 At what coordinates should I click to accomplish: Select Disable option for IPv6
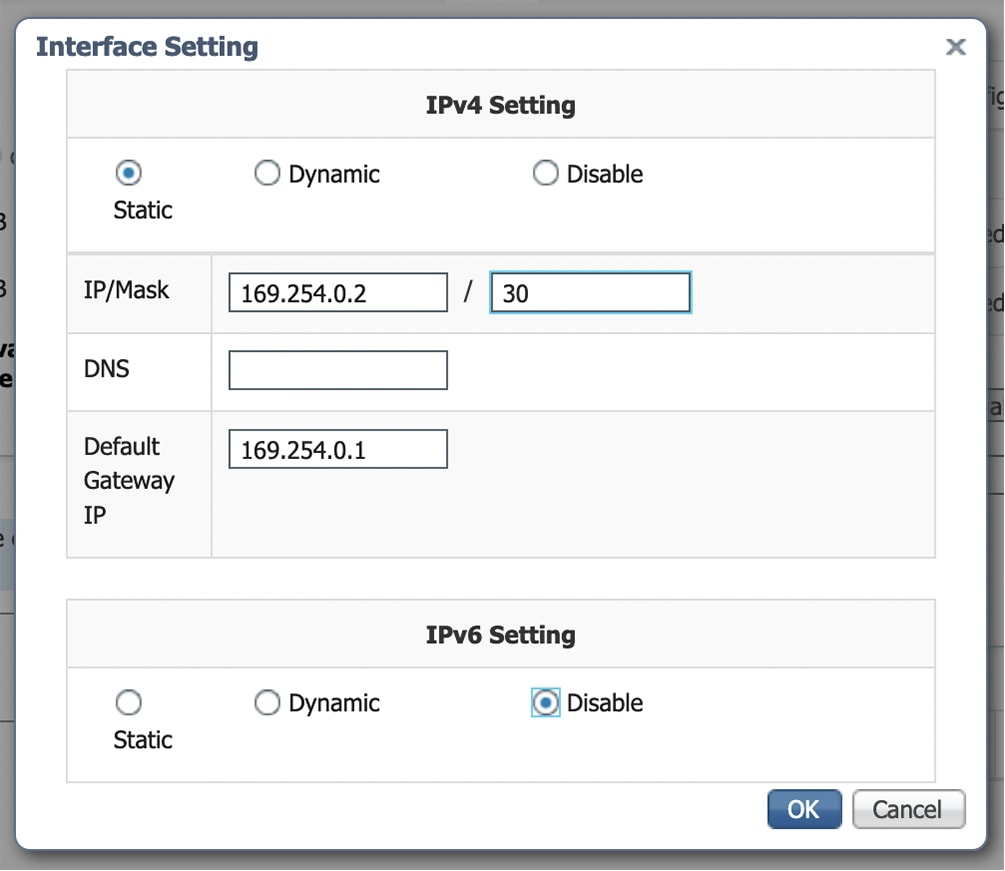pyautogui.click(x=545, y=703)
